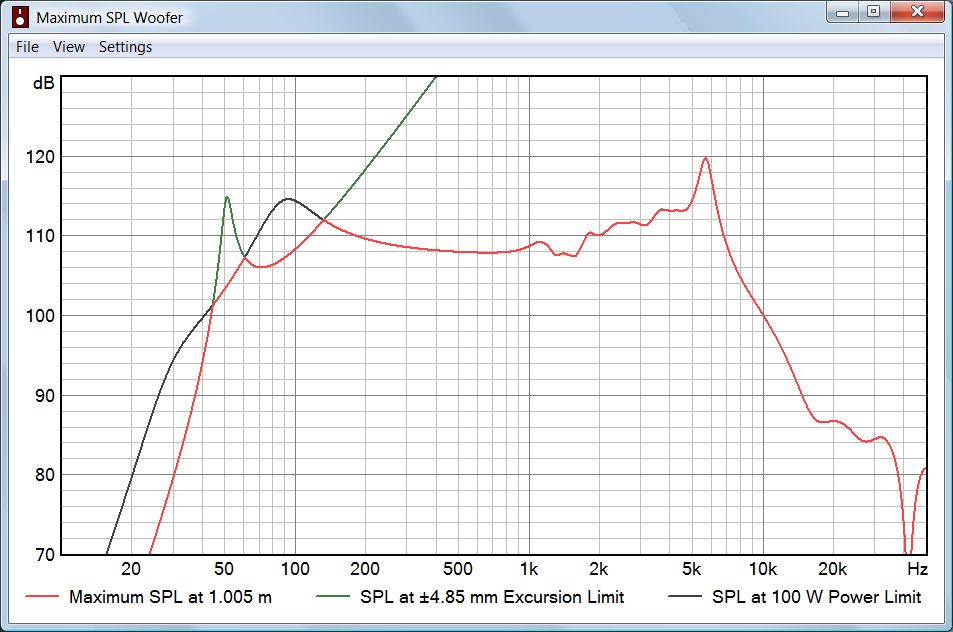Click the Hz axis unit label
This screenshot has height=632, width=953.
click(917, 569)
